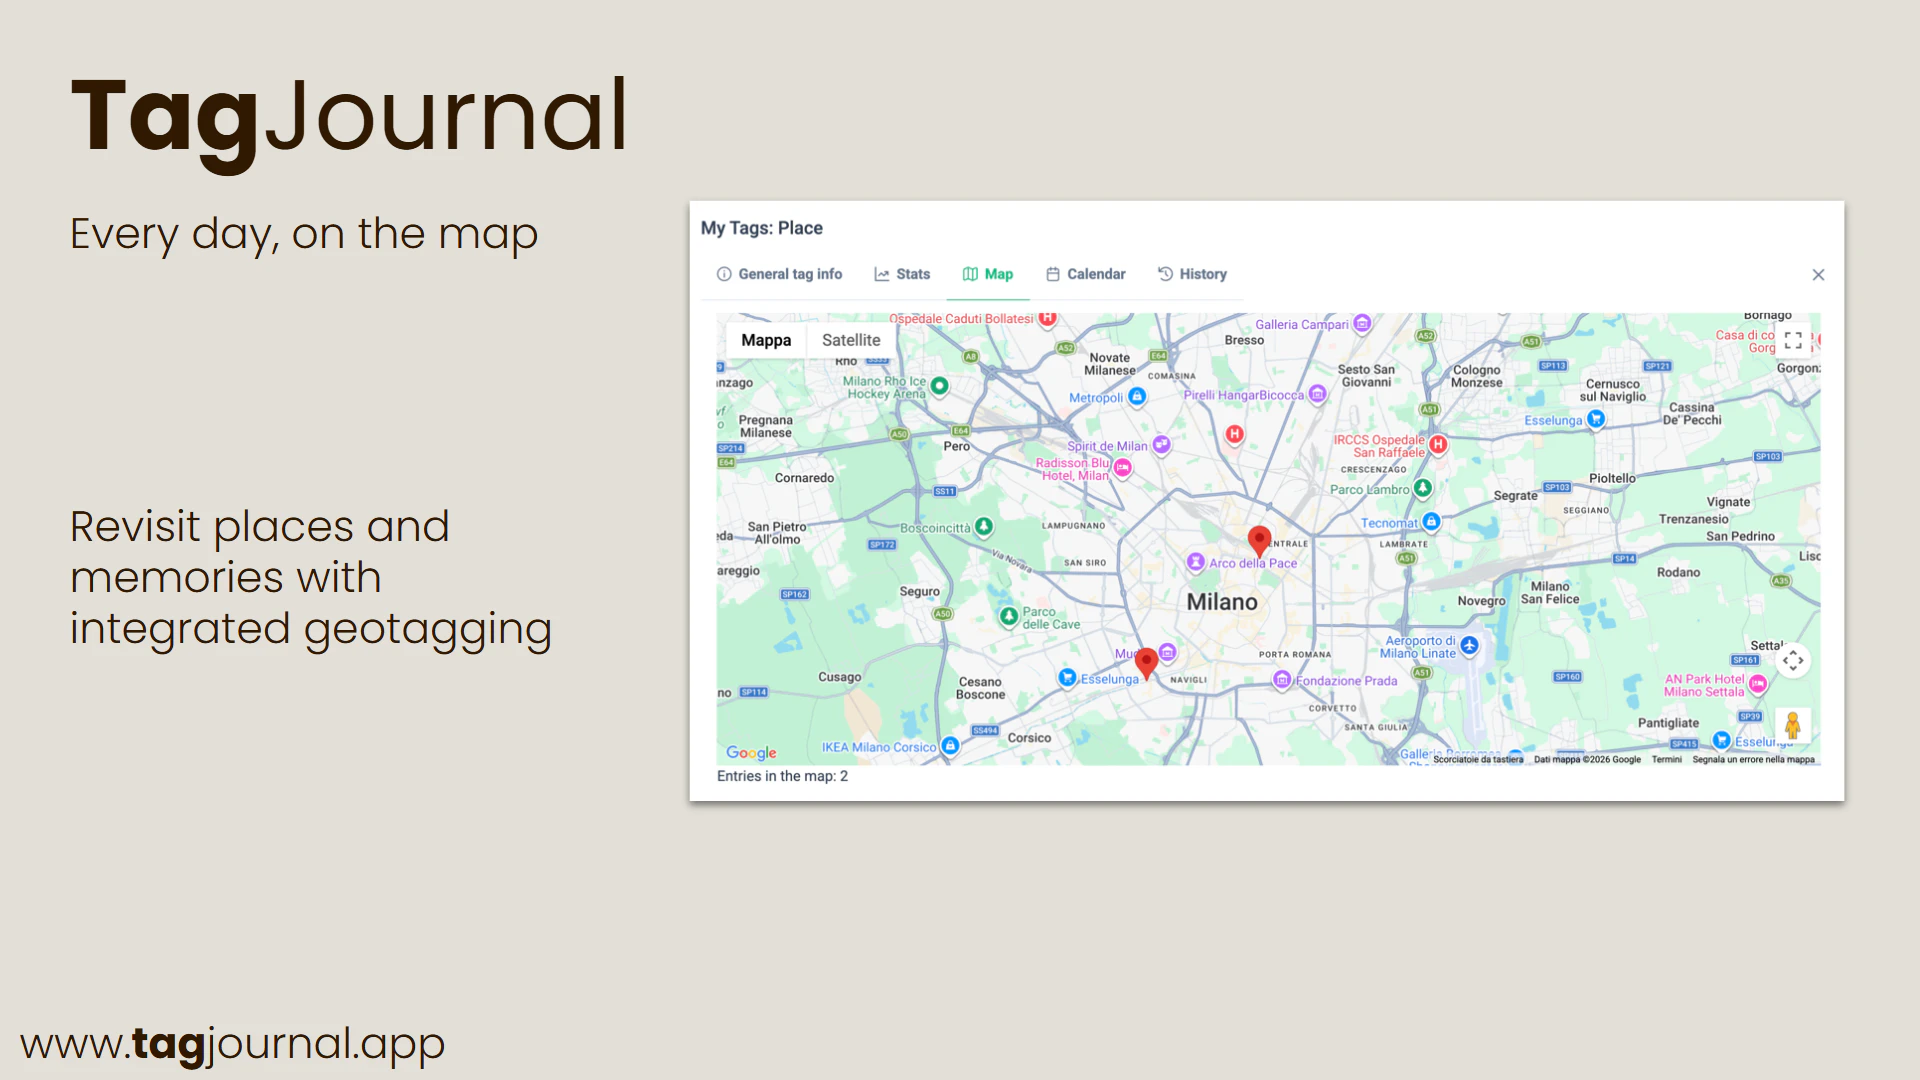Click the Segrate town label
This screenshot has height=1080, width=1920.
1515,496
